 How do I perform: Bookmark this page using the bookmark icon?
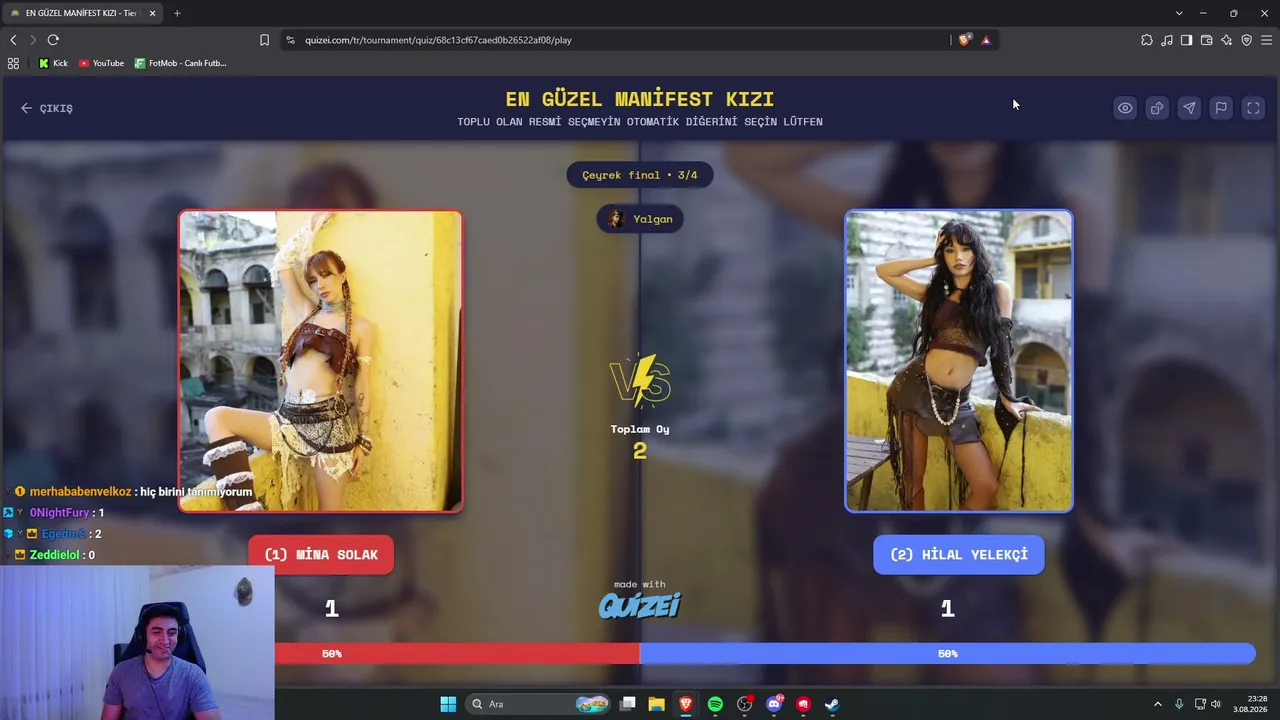point(264,40)
